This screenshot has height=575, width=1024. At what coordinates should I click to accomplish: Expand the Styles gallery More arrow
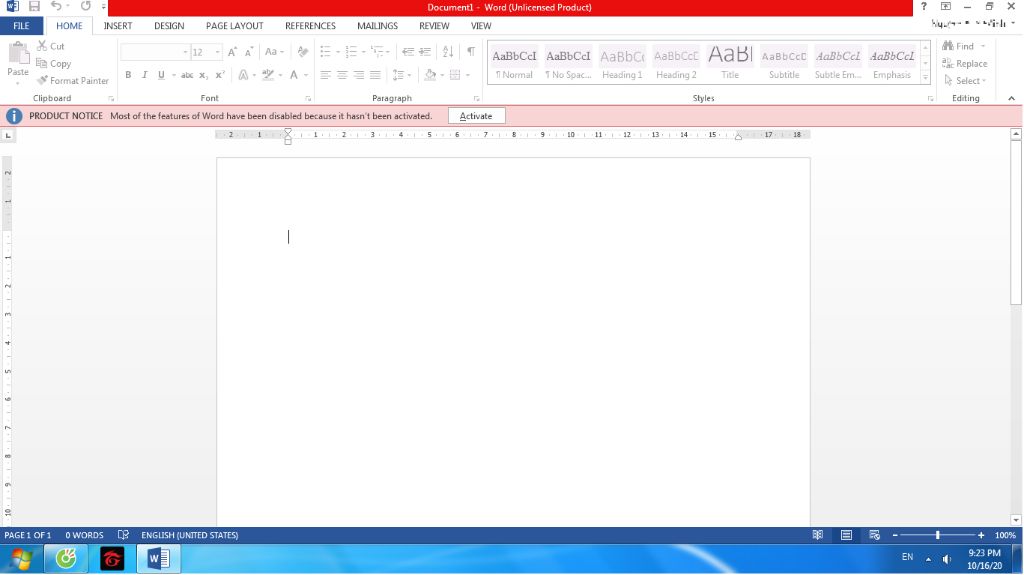click(925, 78)
